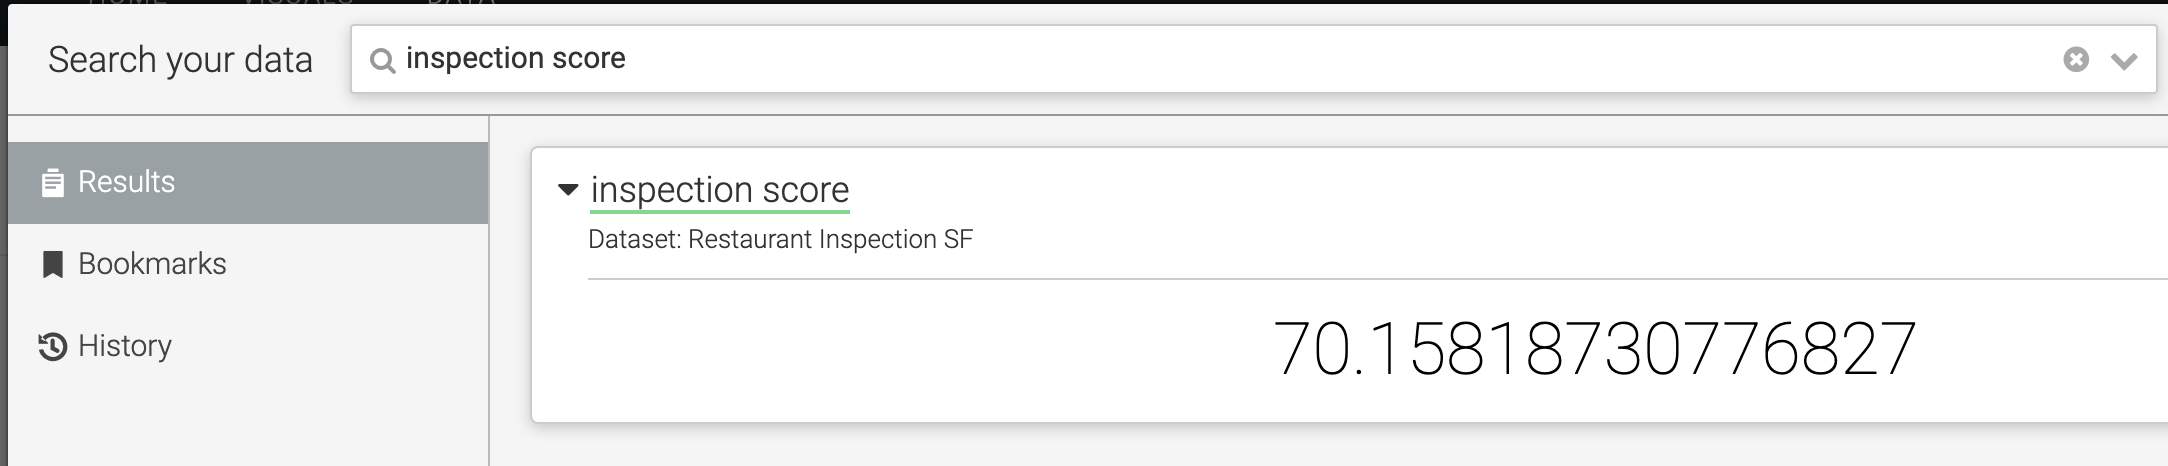Select the 70.158 result value
This screenshot has width=2168, height=466.
tap(1594, 350)
